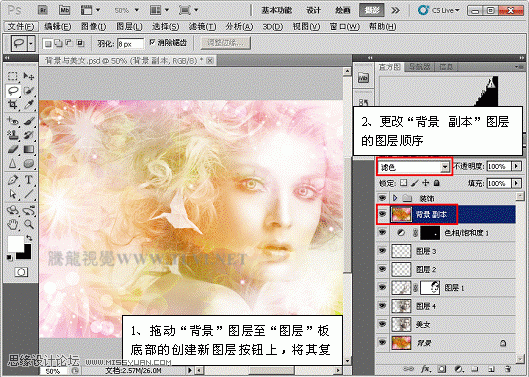Select the Eraser tool
This screenshot has width=529, height=377.
pos(12,149)
